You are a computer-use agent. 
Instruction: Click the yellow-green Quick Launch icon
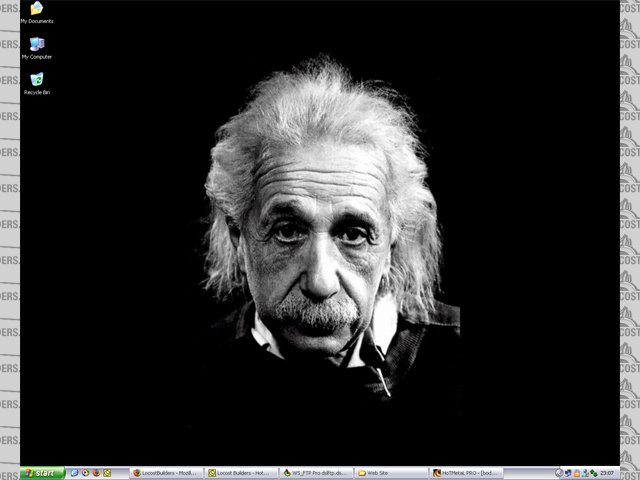(x=107, y=473)
